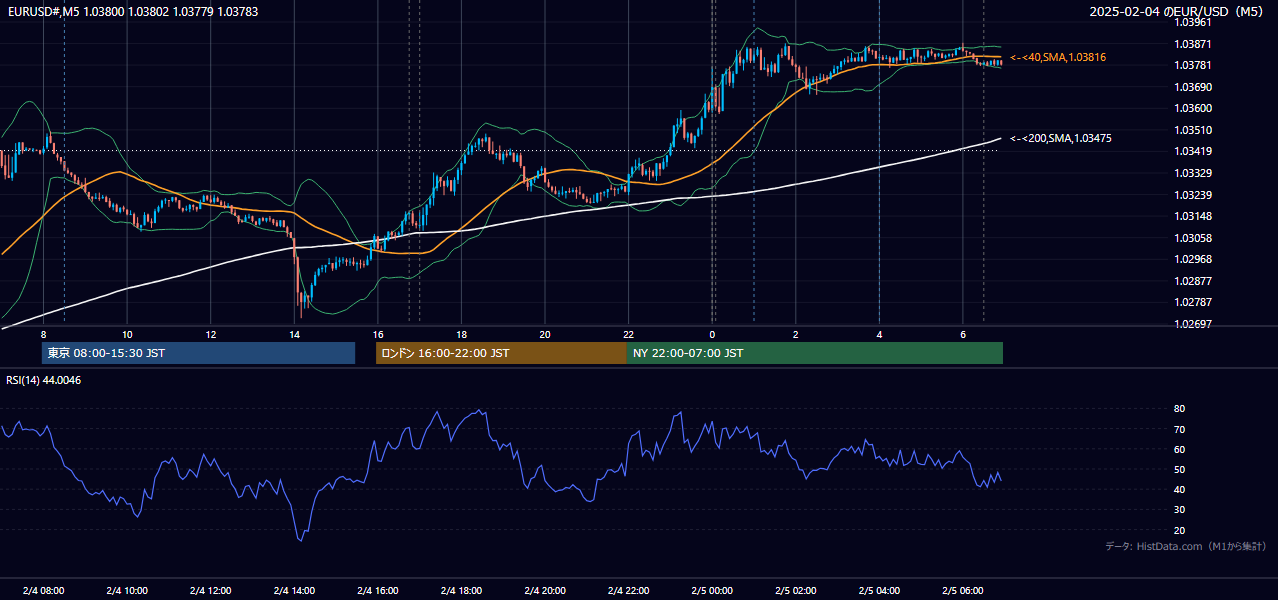Viewport: 1278px width, 600px height.
Task: Click hour label 18 under the price chart
Action: pos(461,334)
